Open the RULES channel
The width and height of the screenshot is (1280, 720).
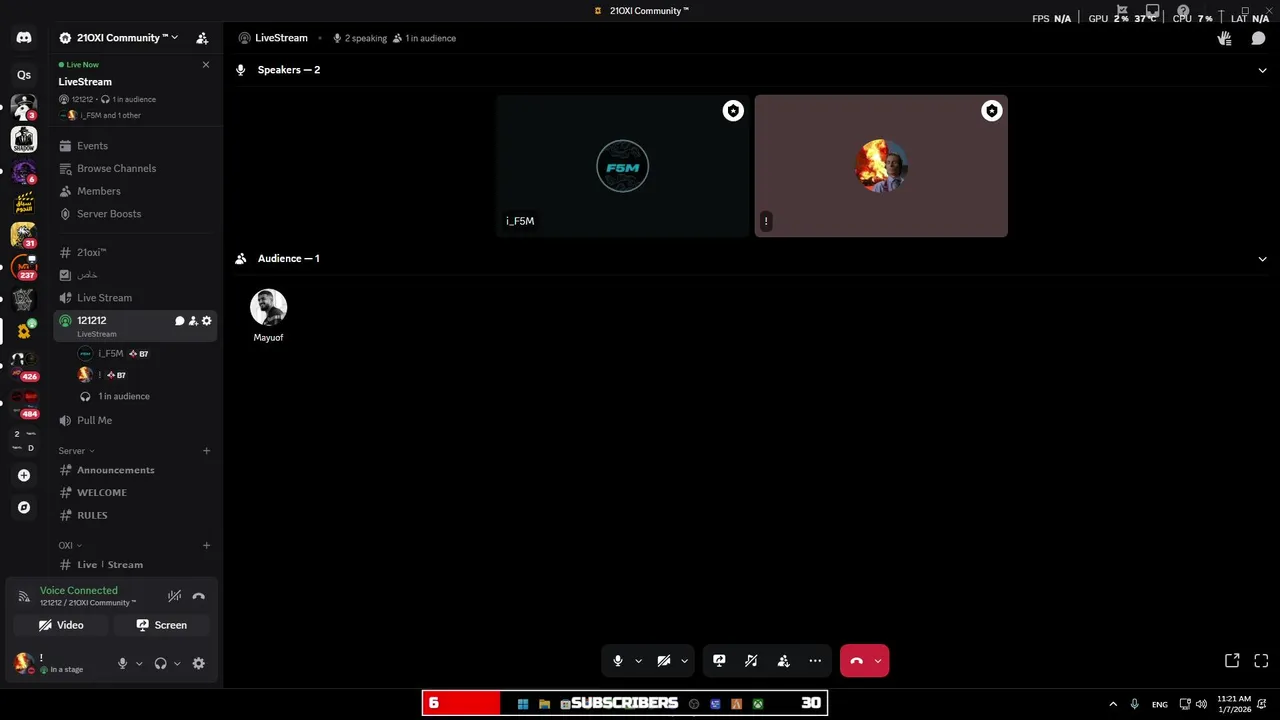pyautogui.click(x=135, y=516)
